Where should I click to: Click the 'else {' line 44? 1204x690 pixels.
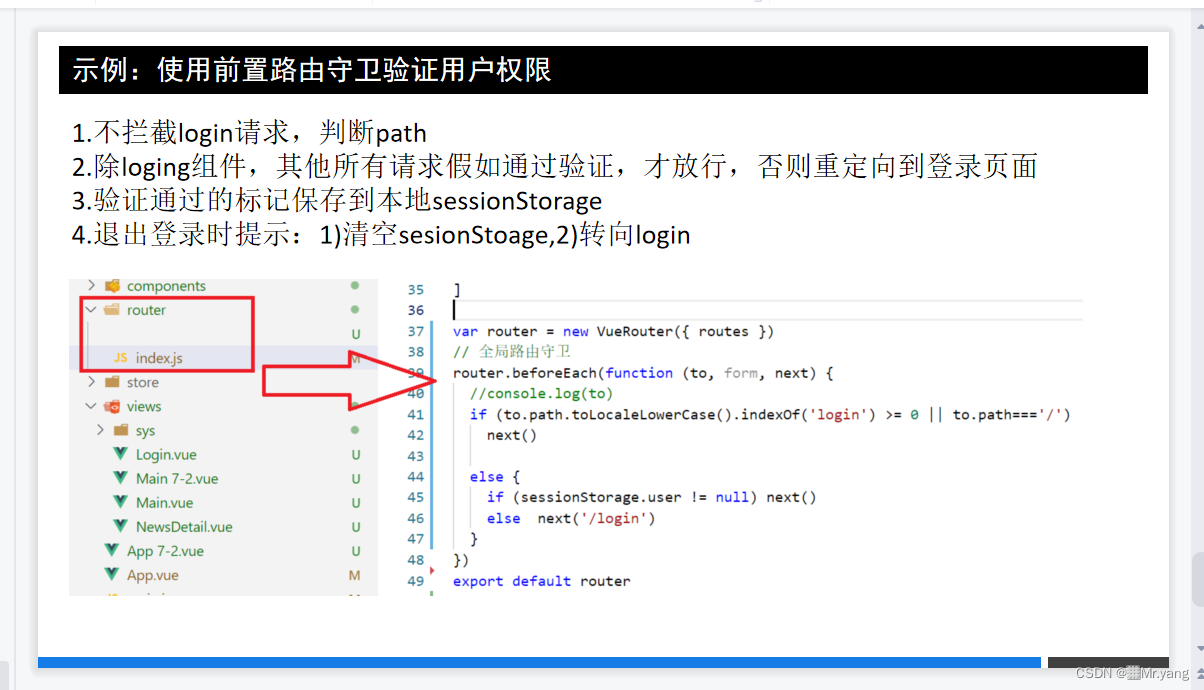point(494,477)
